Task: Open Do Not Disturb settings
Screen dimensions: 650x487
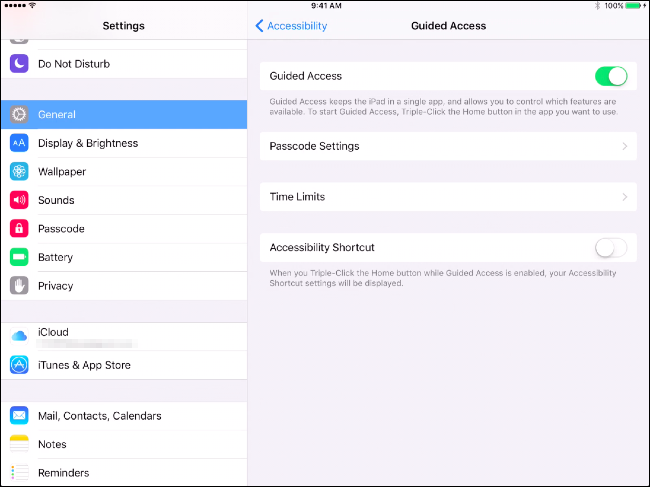Action: coord(124,64)
